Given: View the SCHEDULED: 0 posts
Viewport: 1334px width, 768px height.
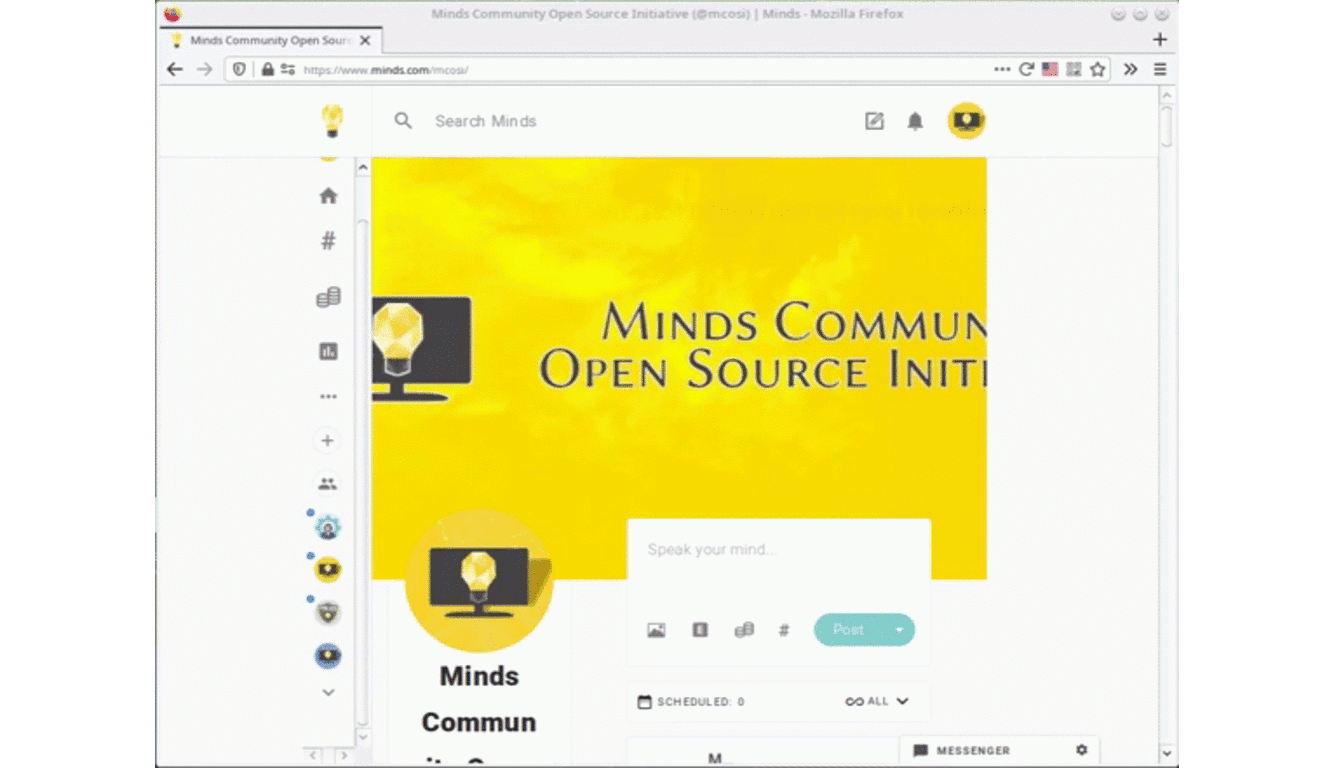Looking at the screenshot, I should 691,702.
